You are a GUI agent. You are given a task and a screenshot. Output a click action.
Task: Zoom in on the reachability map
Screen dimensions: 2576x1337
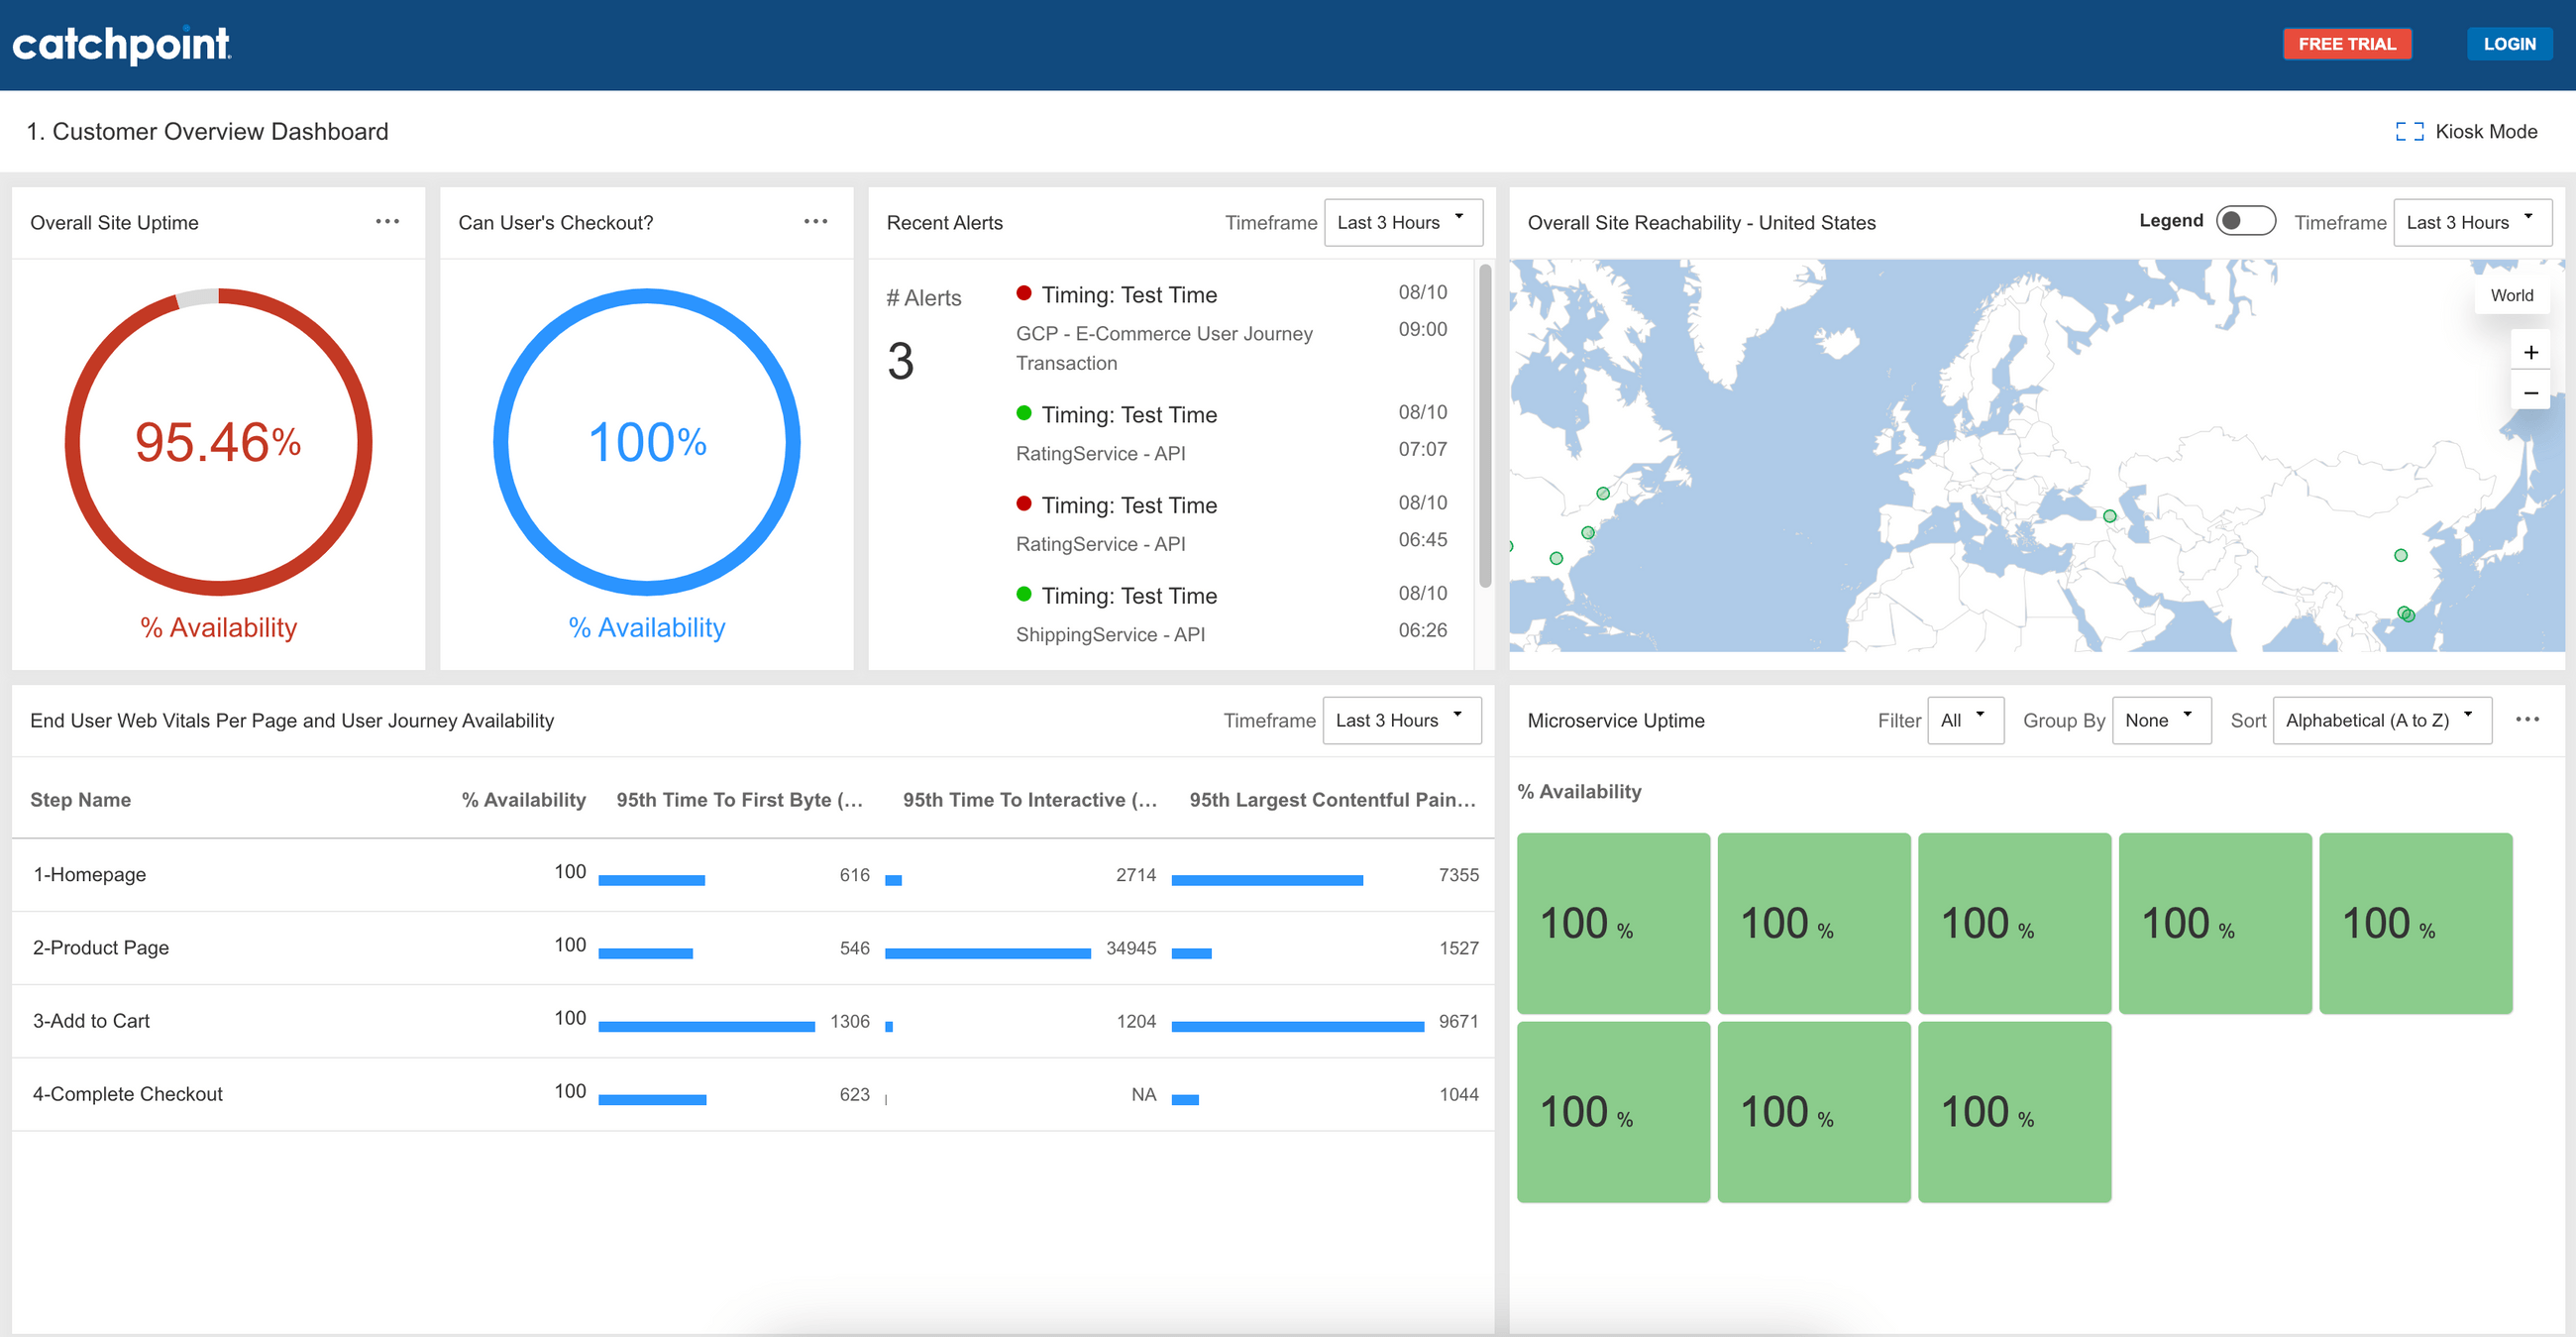pos(2531,352)
